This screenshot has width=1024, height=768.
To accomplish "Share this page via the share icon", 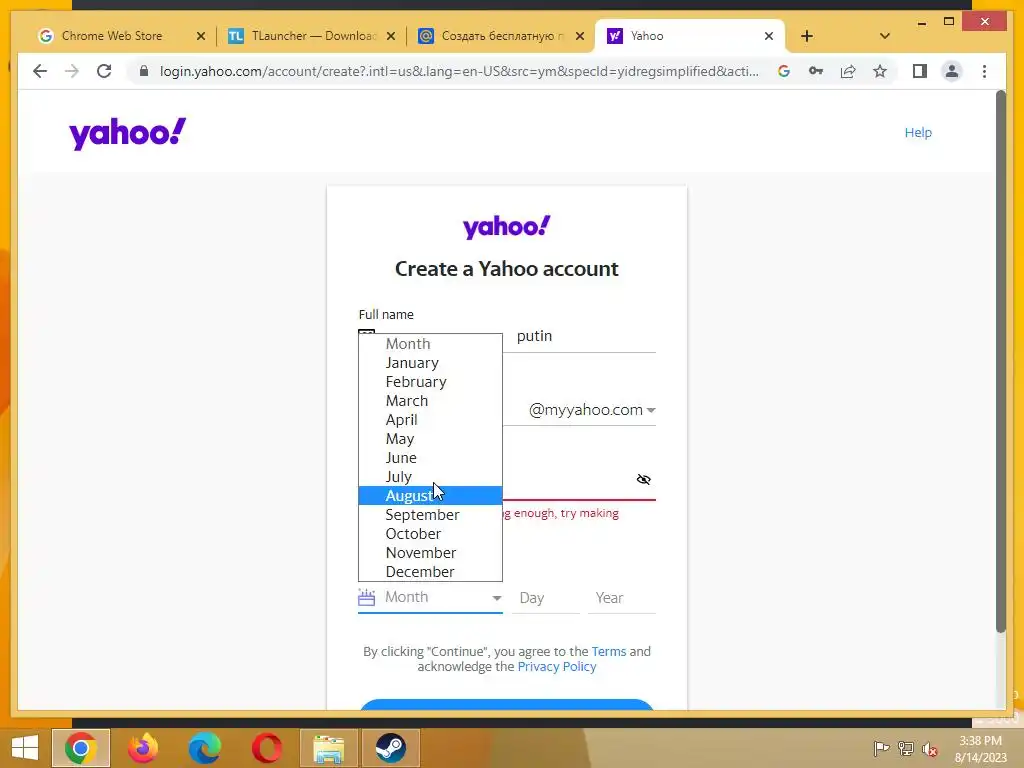I will coord(848,71).
